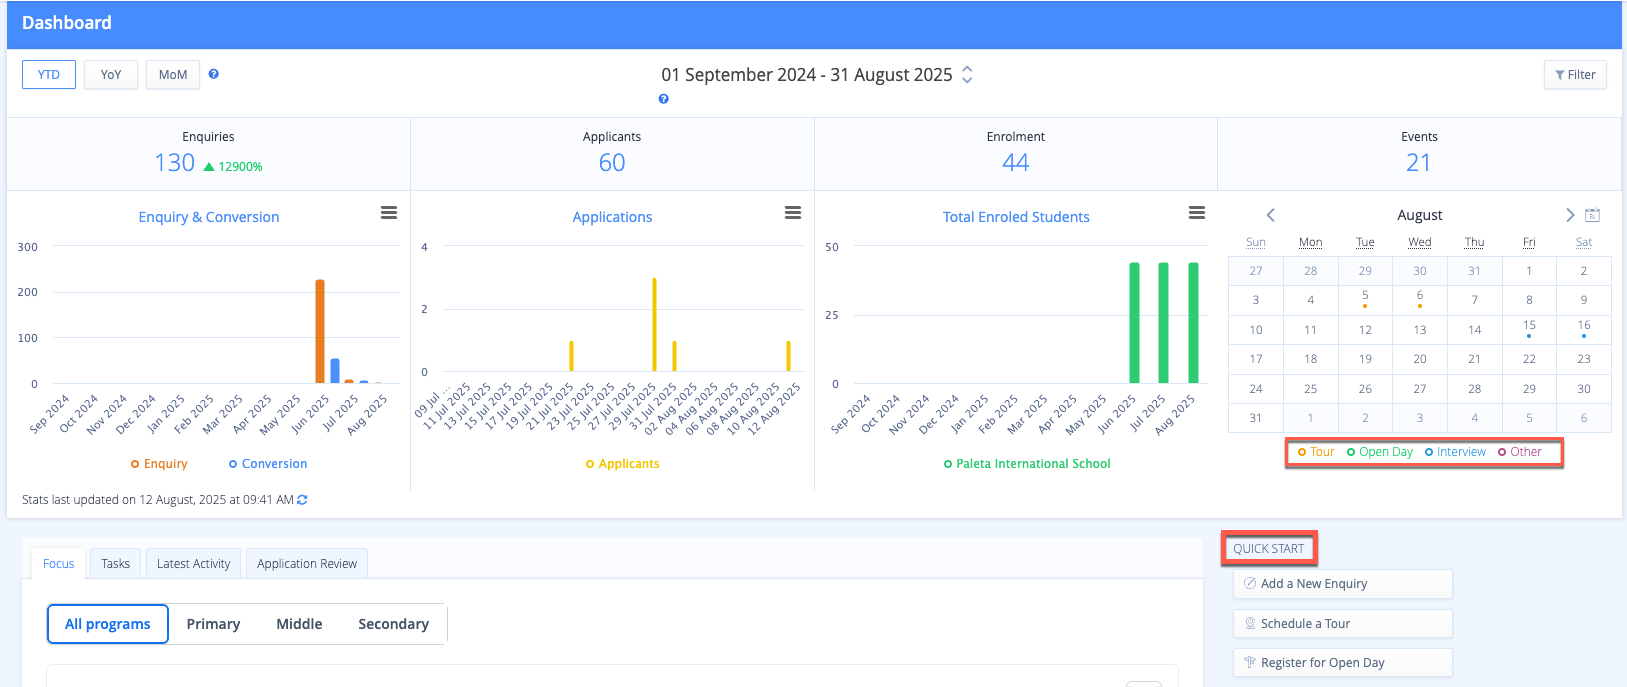The width and height of the screenshot is (1627, 687).
Task: Toggle Conversion series in chart legend
Action: click(x=268, y=464)
